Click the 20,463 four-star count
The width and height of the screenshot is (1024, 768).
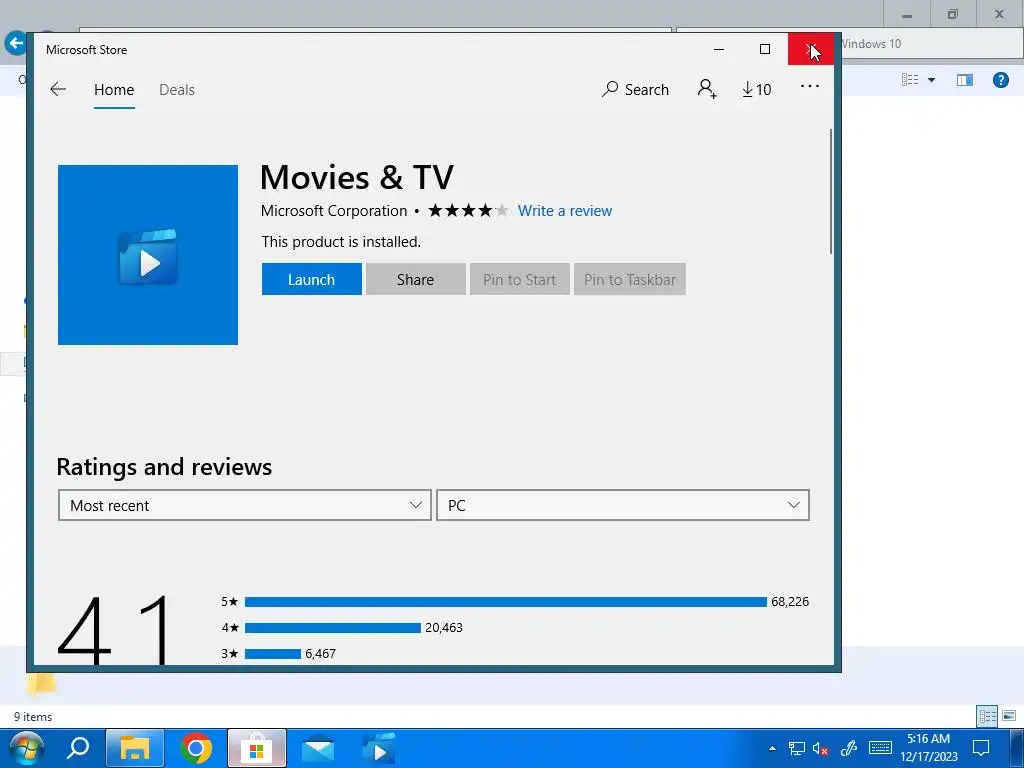[x=444, y=628]
